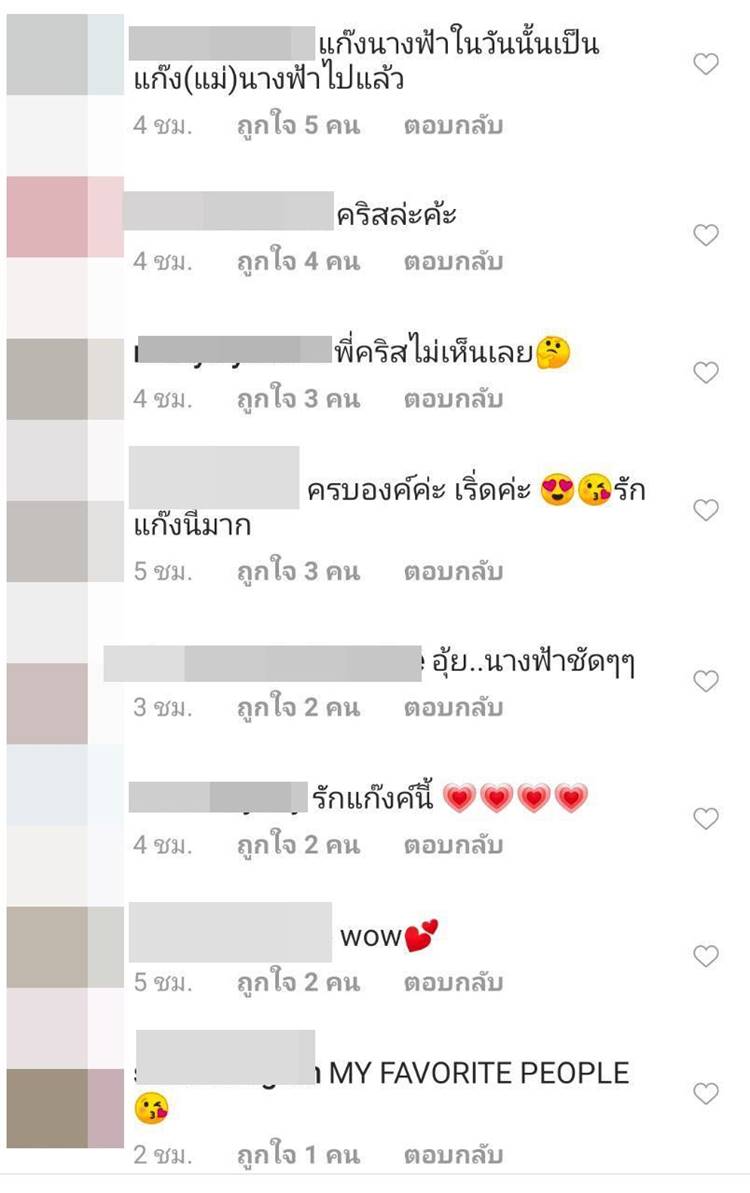Open the username of wow commenter

coord(230,932)
